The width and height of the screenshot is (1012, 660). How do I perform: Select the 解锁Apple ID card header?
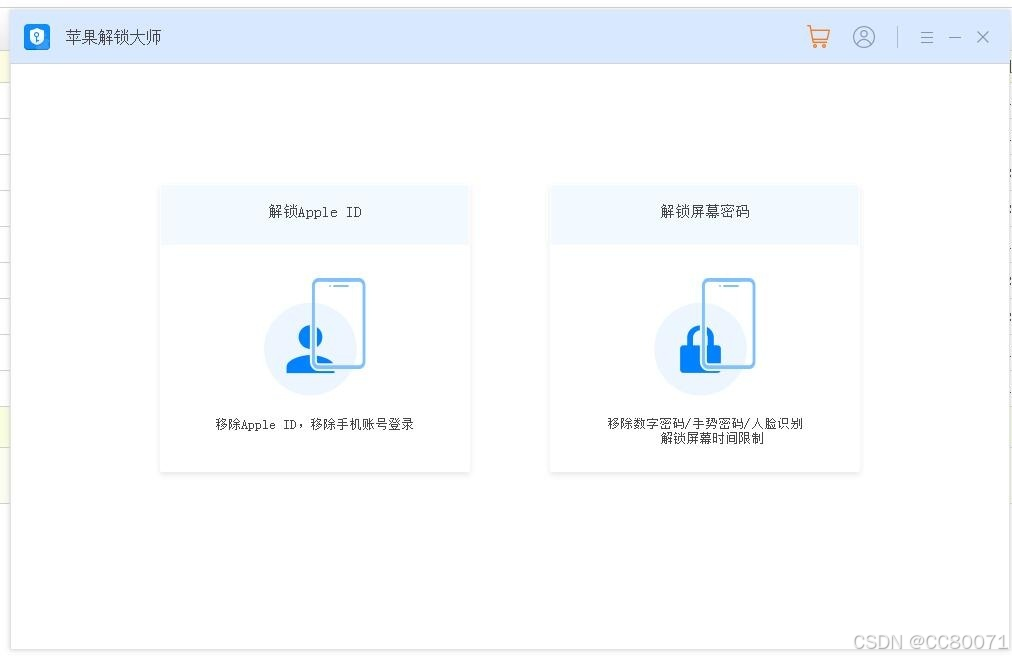click(315, 215)
